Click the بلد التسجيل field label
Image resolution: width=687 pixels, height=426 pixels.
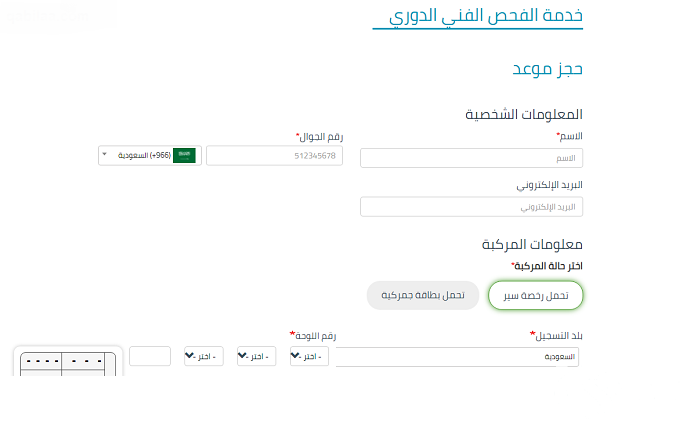(x=556, y=336)
